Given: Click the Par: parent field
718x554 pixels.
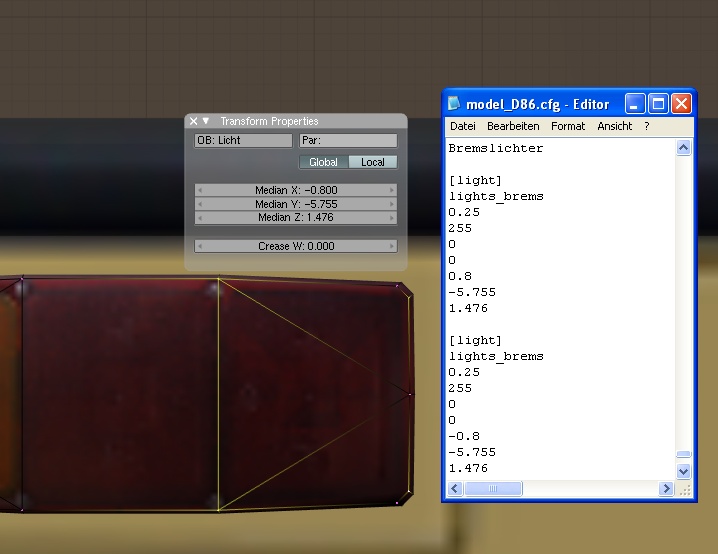Looking at the screenshot, I should coord(348,141).
